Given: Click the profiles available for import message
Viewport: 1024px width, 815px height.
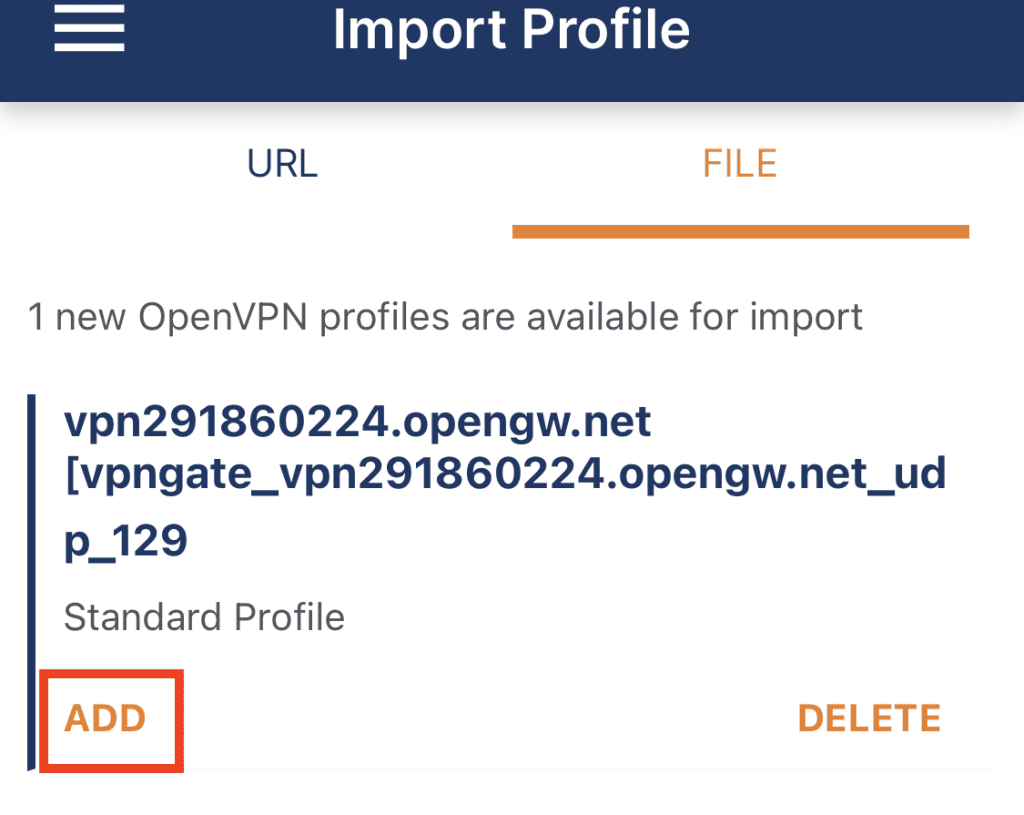Looking at the screenshot, I should tap(445, 317).
